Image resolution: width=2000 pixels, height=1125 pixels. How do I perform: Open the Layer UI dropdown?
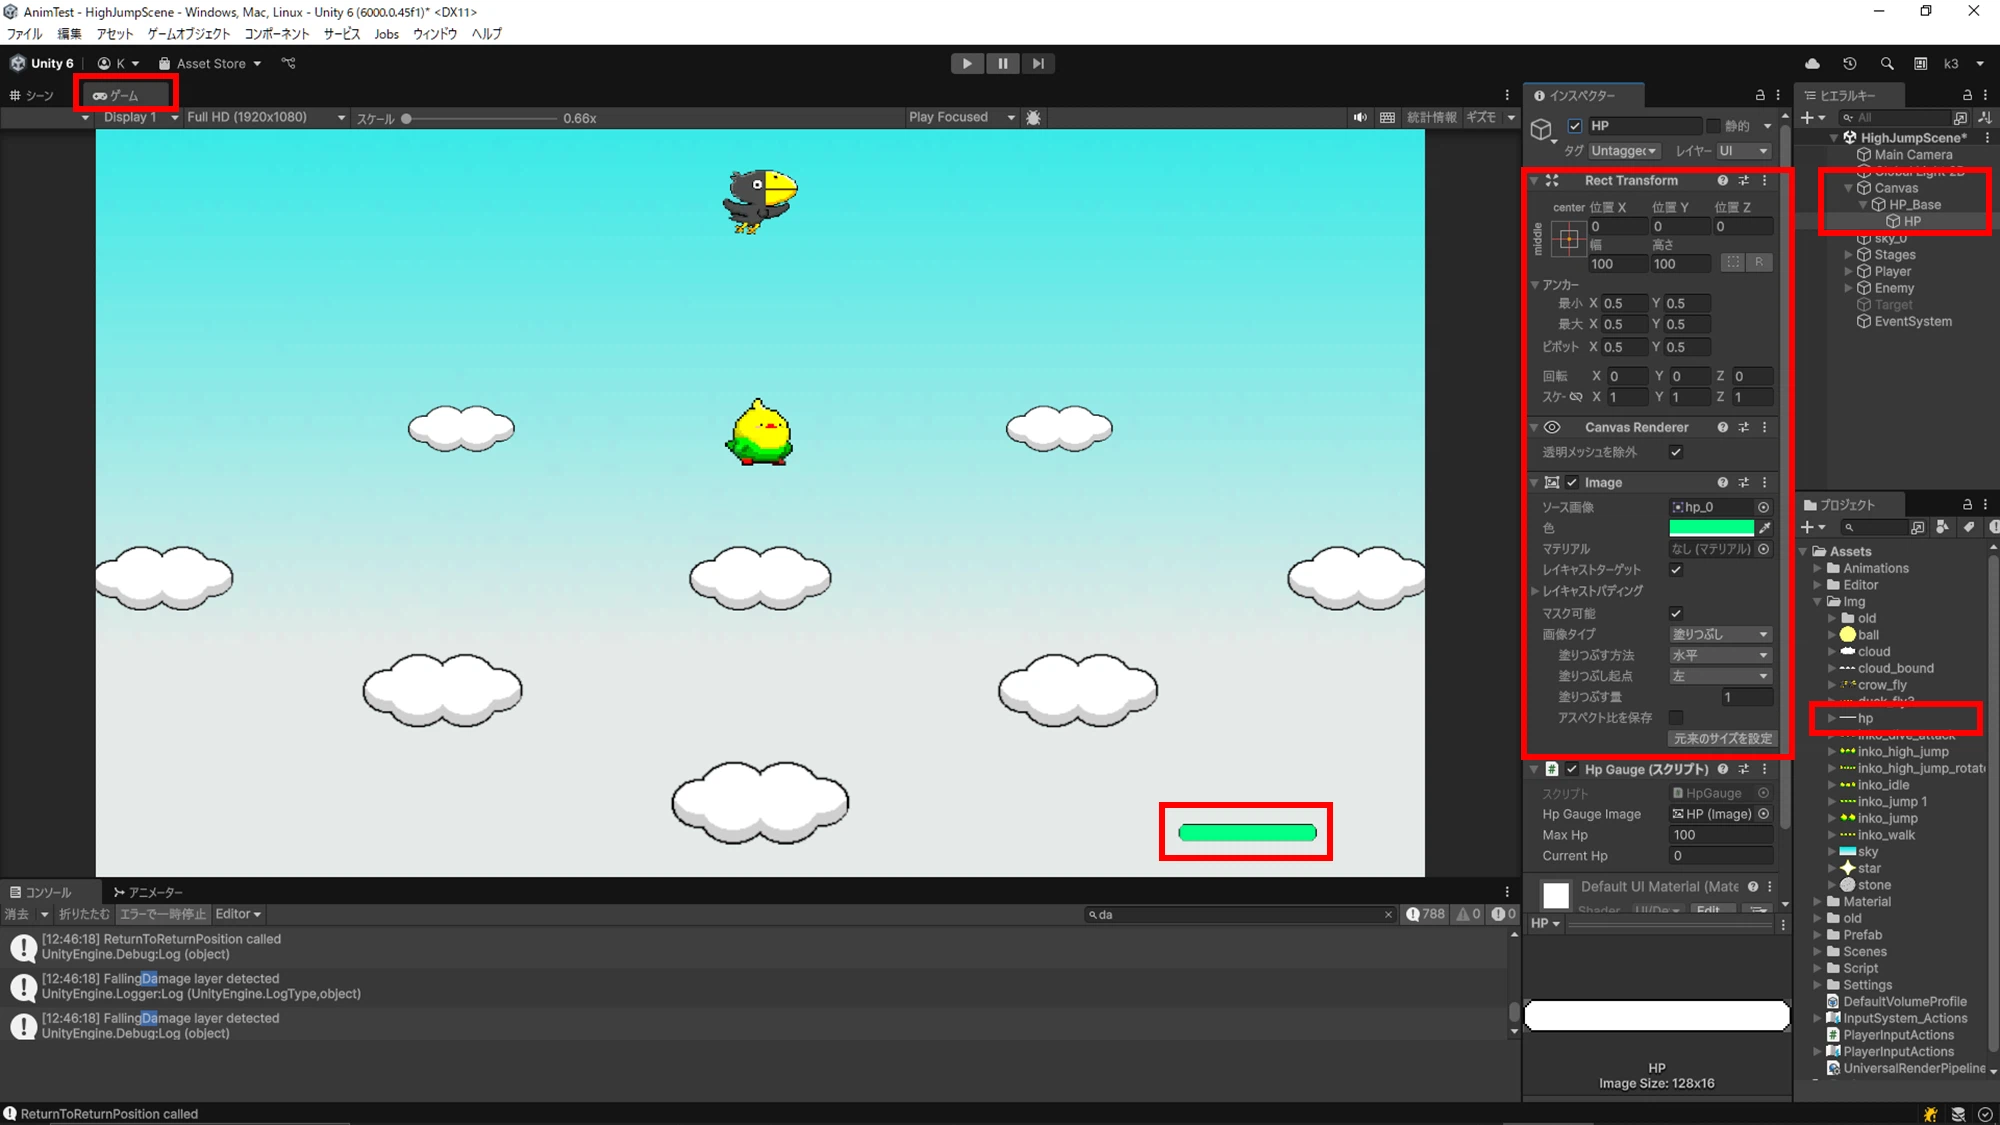1744,151
